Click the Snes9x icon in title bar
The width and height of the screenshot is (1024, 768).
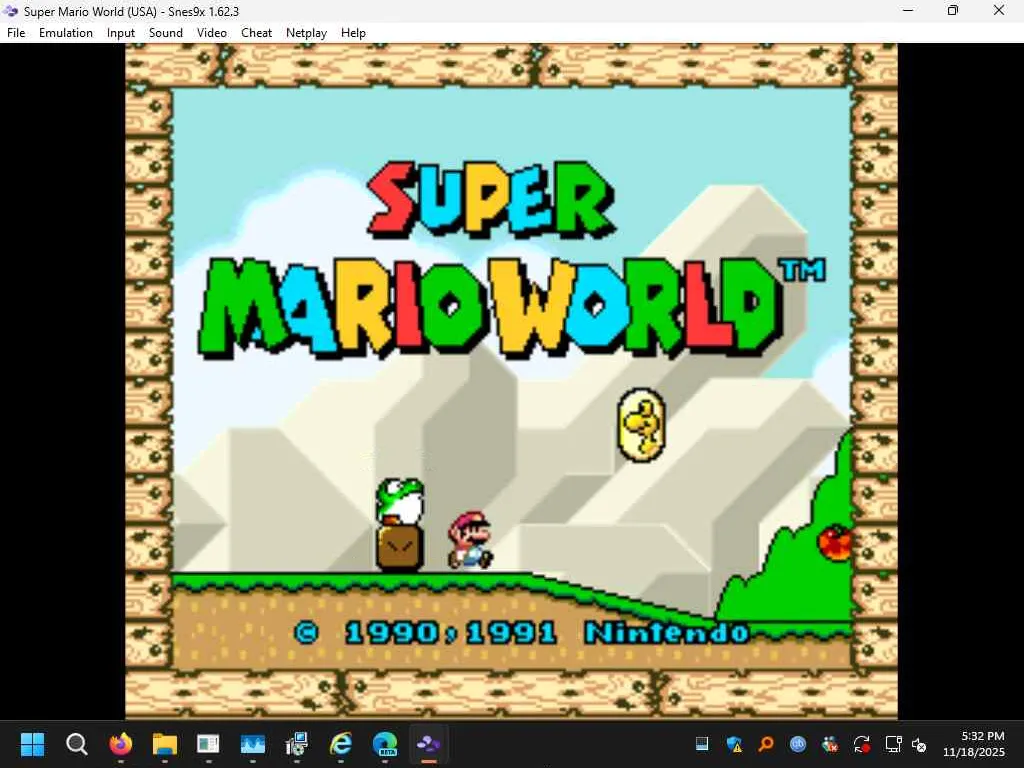point(10,11)
